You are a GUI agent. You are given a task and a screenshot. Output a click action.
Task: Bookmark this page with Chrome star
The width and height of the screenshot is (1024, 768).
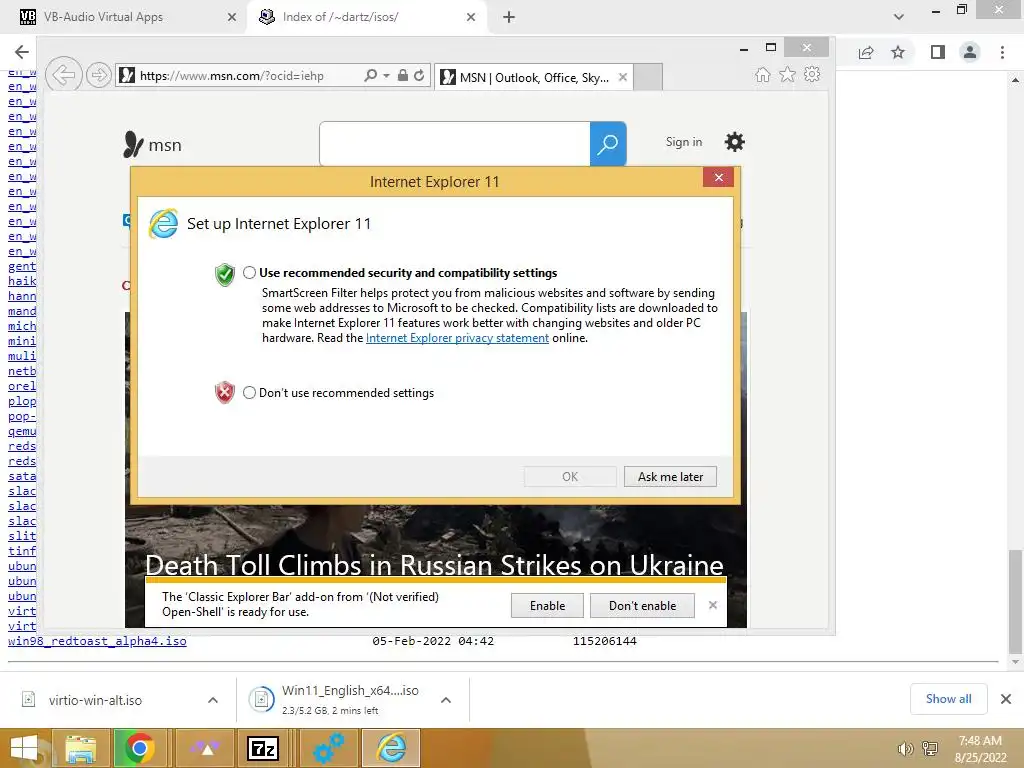(x=898, y=52)
